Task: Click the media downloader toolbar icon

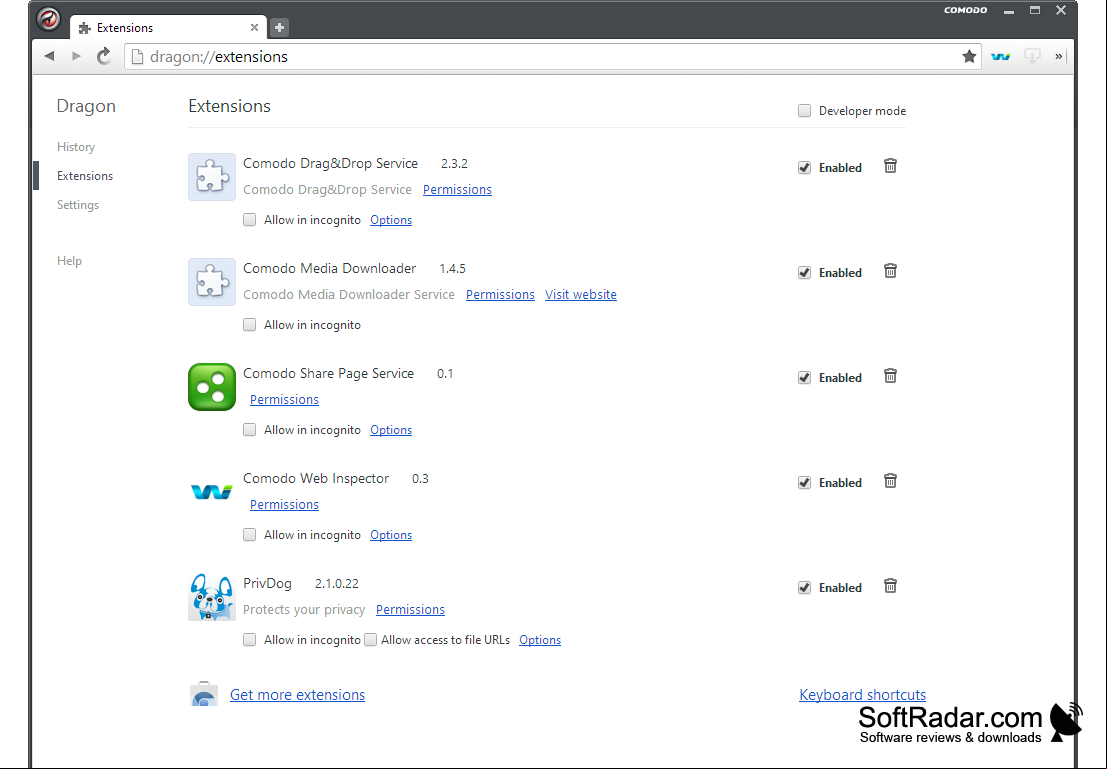Action: [x=1032, y=56]
